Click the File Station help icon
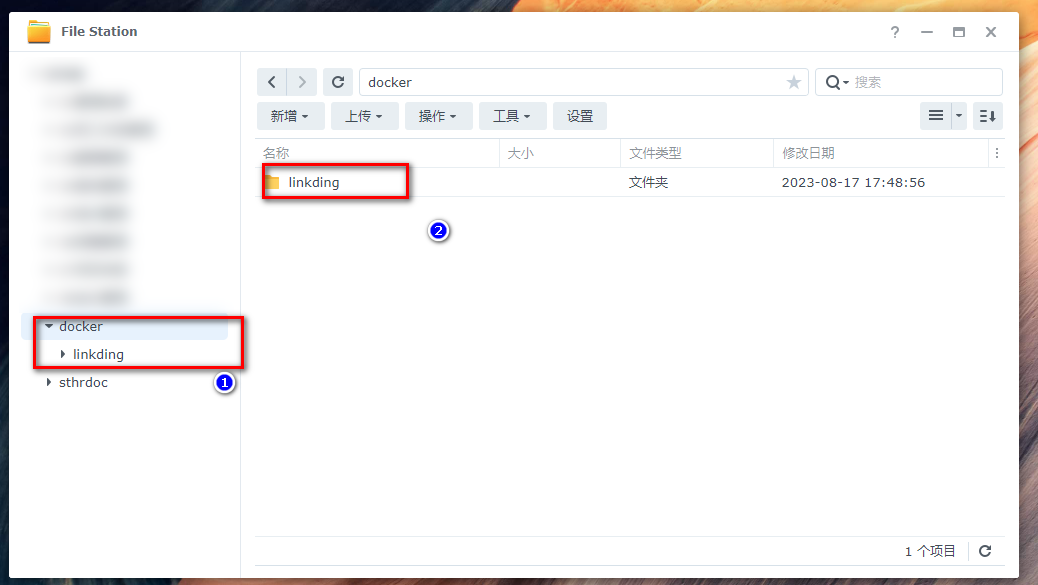This screenshot has height=585, width=1038. click(x=895, y=32)
